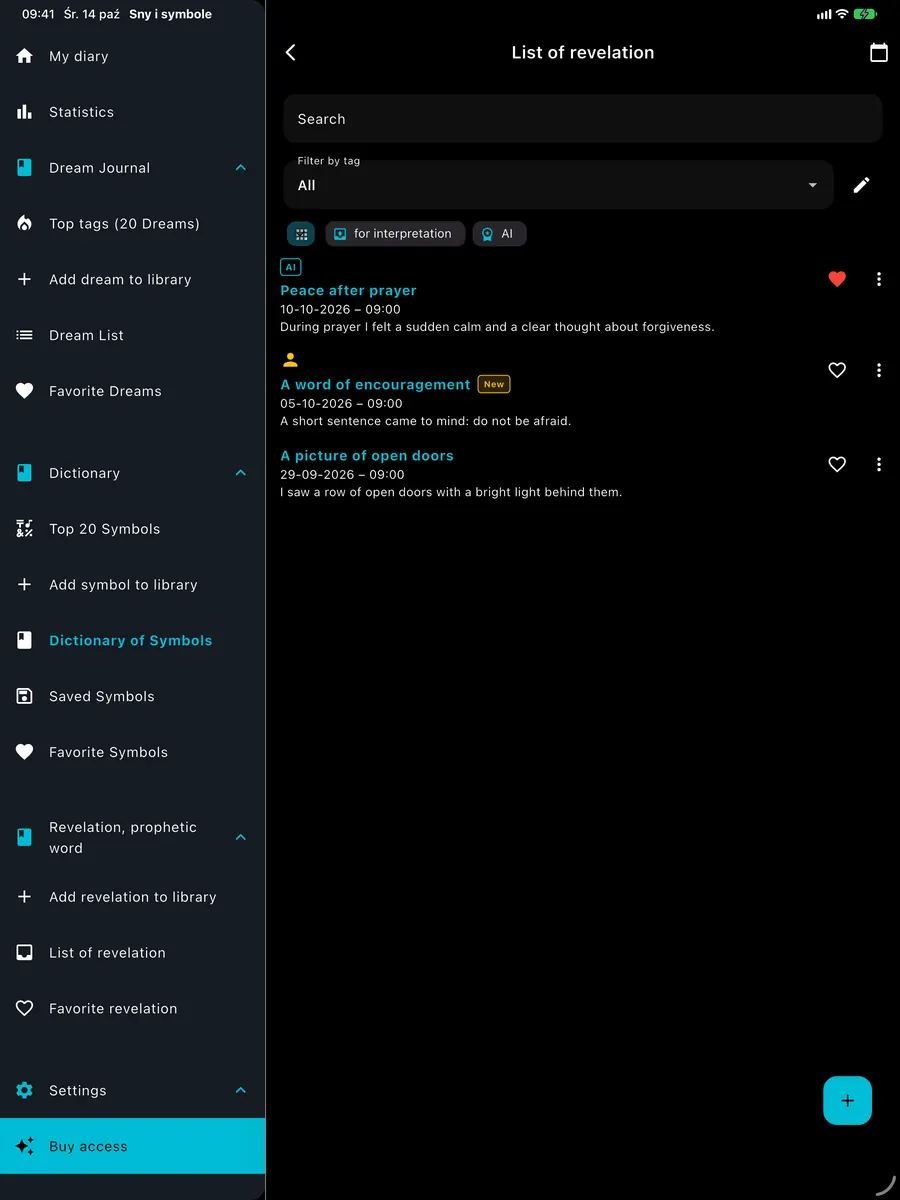
Task: Click the heart icon beside Favorite Dreams
Action: pos(25,391)
